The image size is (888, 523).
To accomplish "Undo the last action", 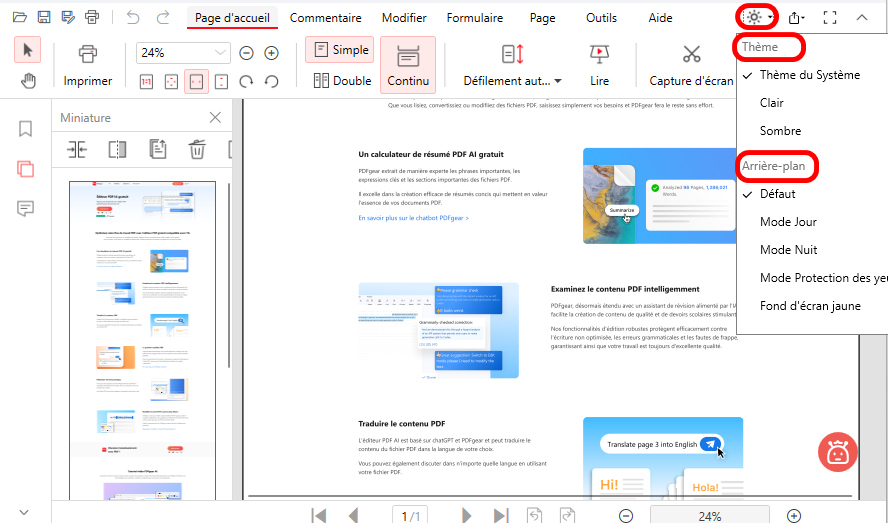I will (x=133, y=18).
